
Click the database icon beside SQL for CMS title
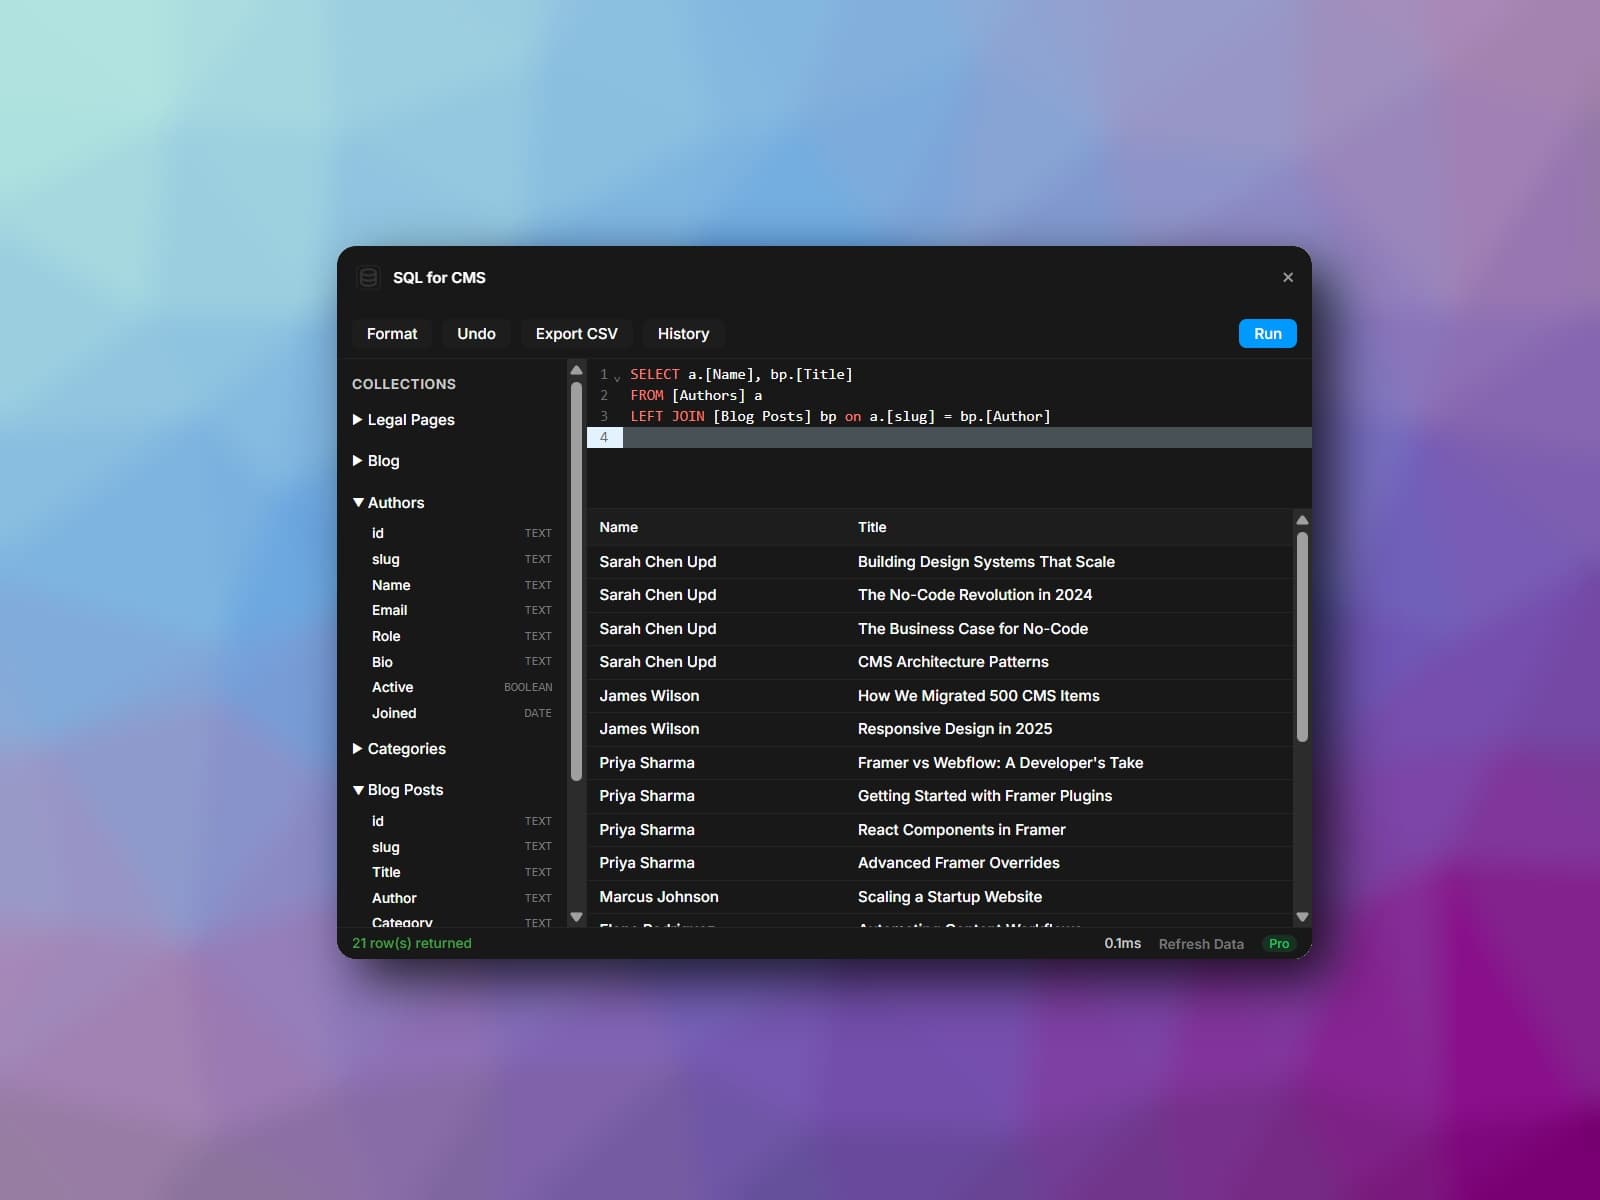pyautogui.click(x=369, y=278)
